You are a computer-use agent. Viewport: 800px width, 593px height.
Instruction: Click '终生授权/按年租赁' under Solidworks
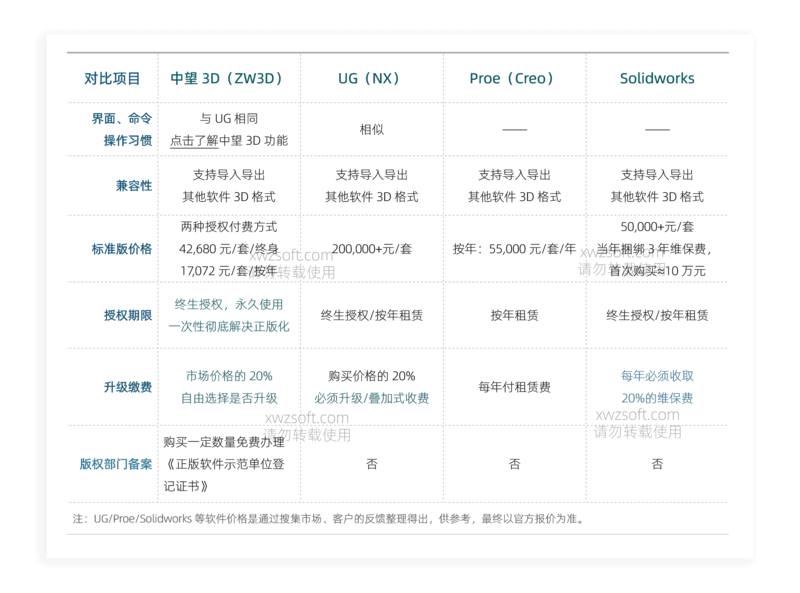point(657,315)
